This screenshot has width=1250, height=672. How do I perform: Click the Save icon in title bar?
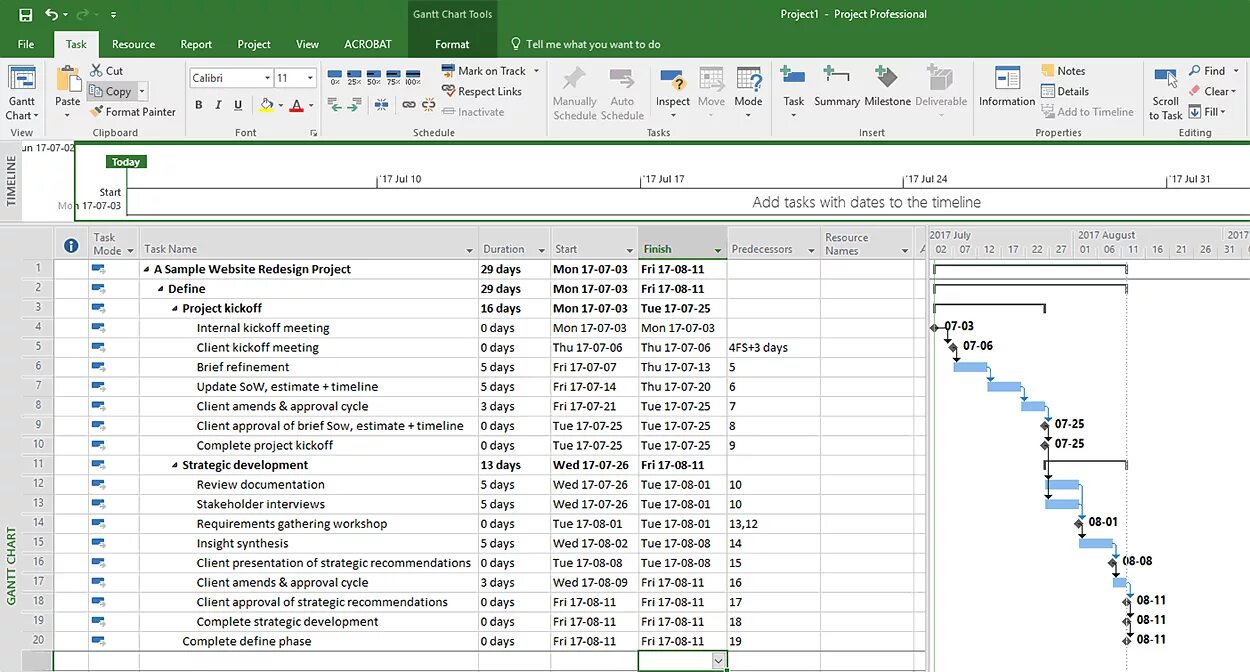click(26, 15)
